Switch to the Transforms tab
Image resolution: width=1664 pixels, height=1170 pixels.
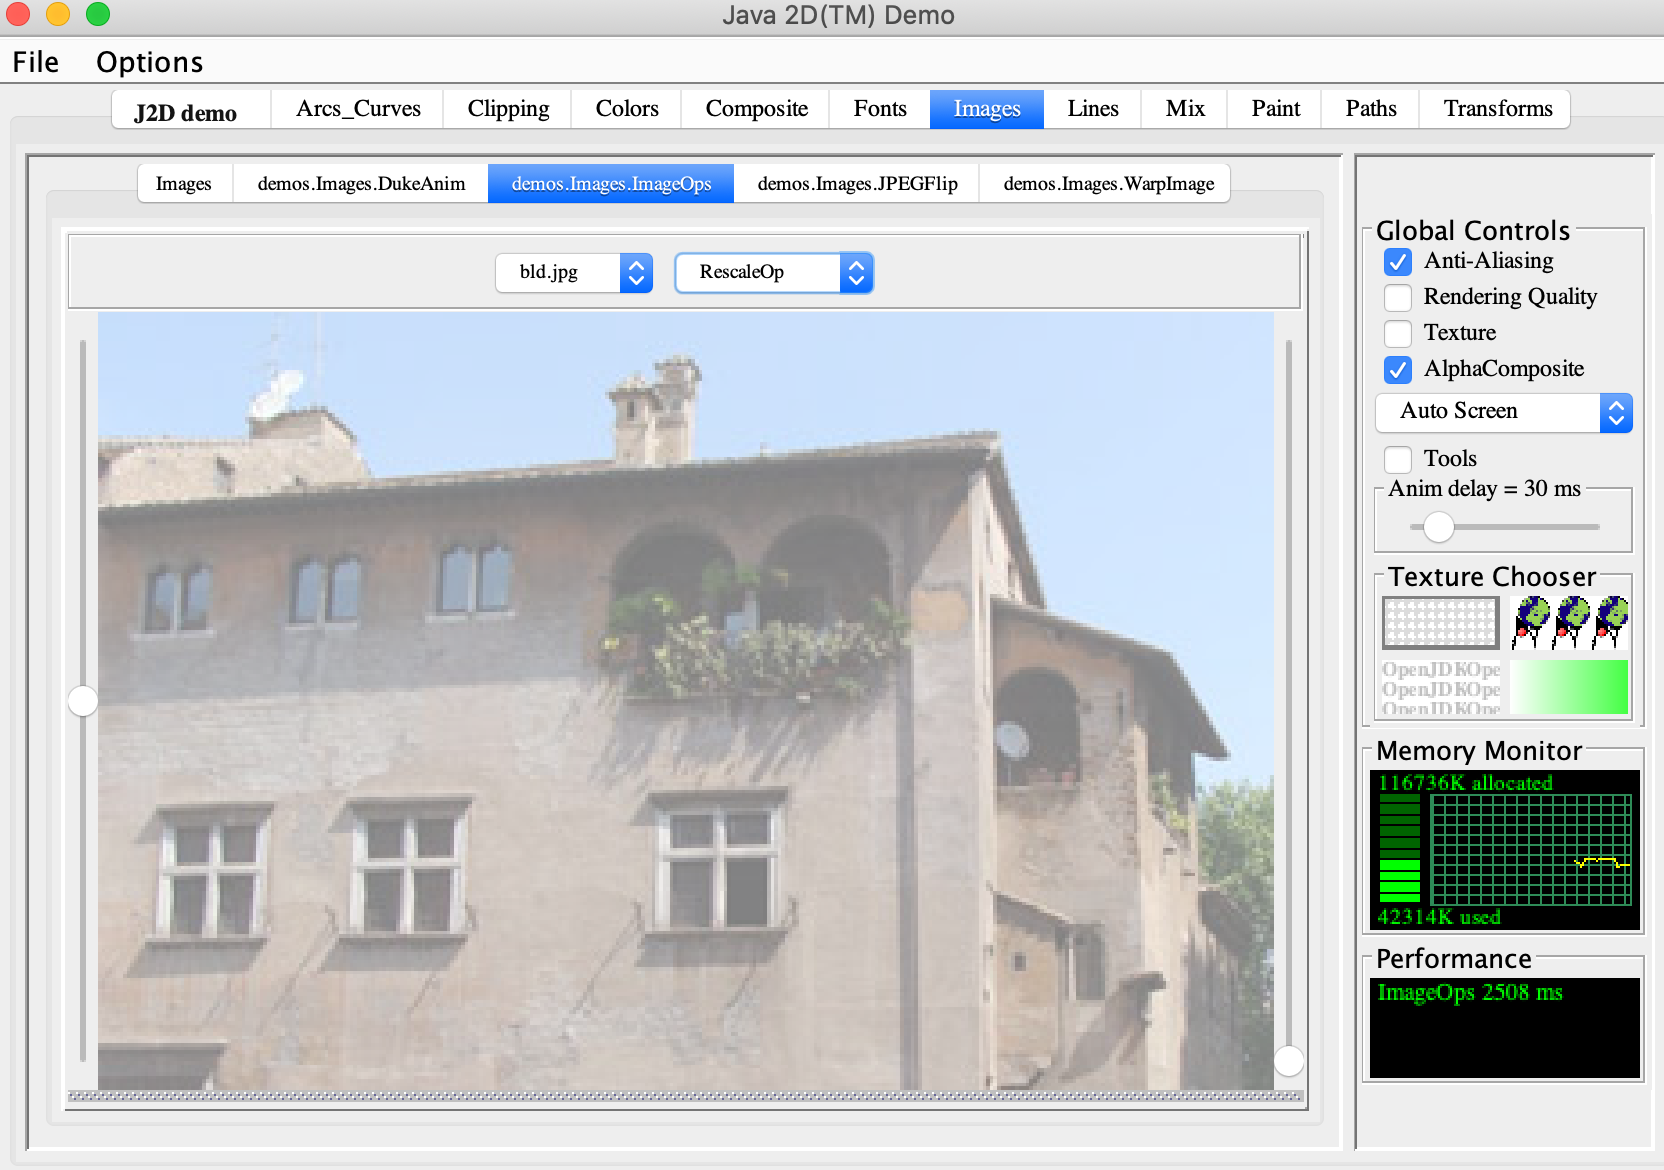coord(1497,109)
